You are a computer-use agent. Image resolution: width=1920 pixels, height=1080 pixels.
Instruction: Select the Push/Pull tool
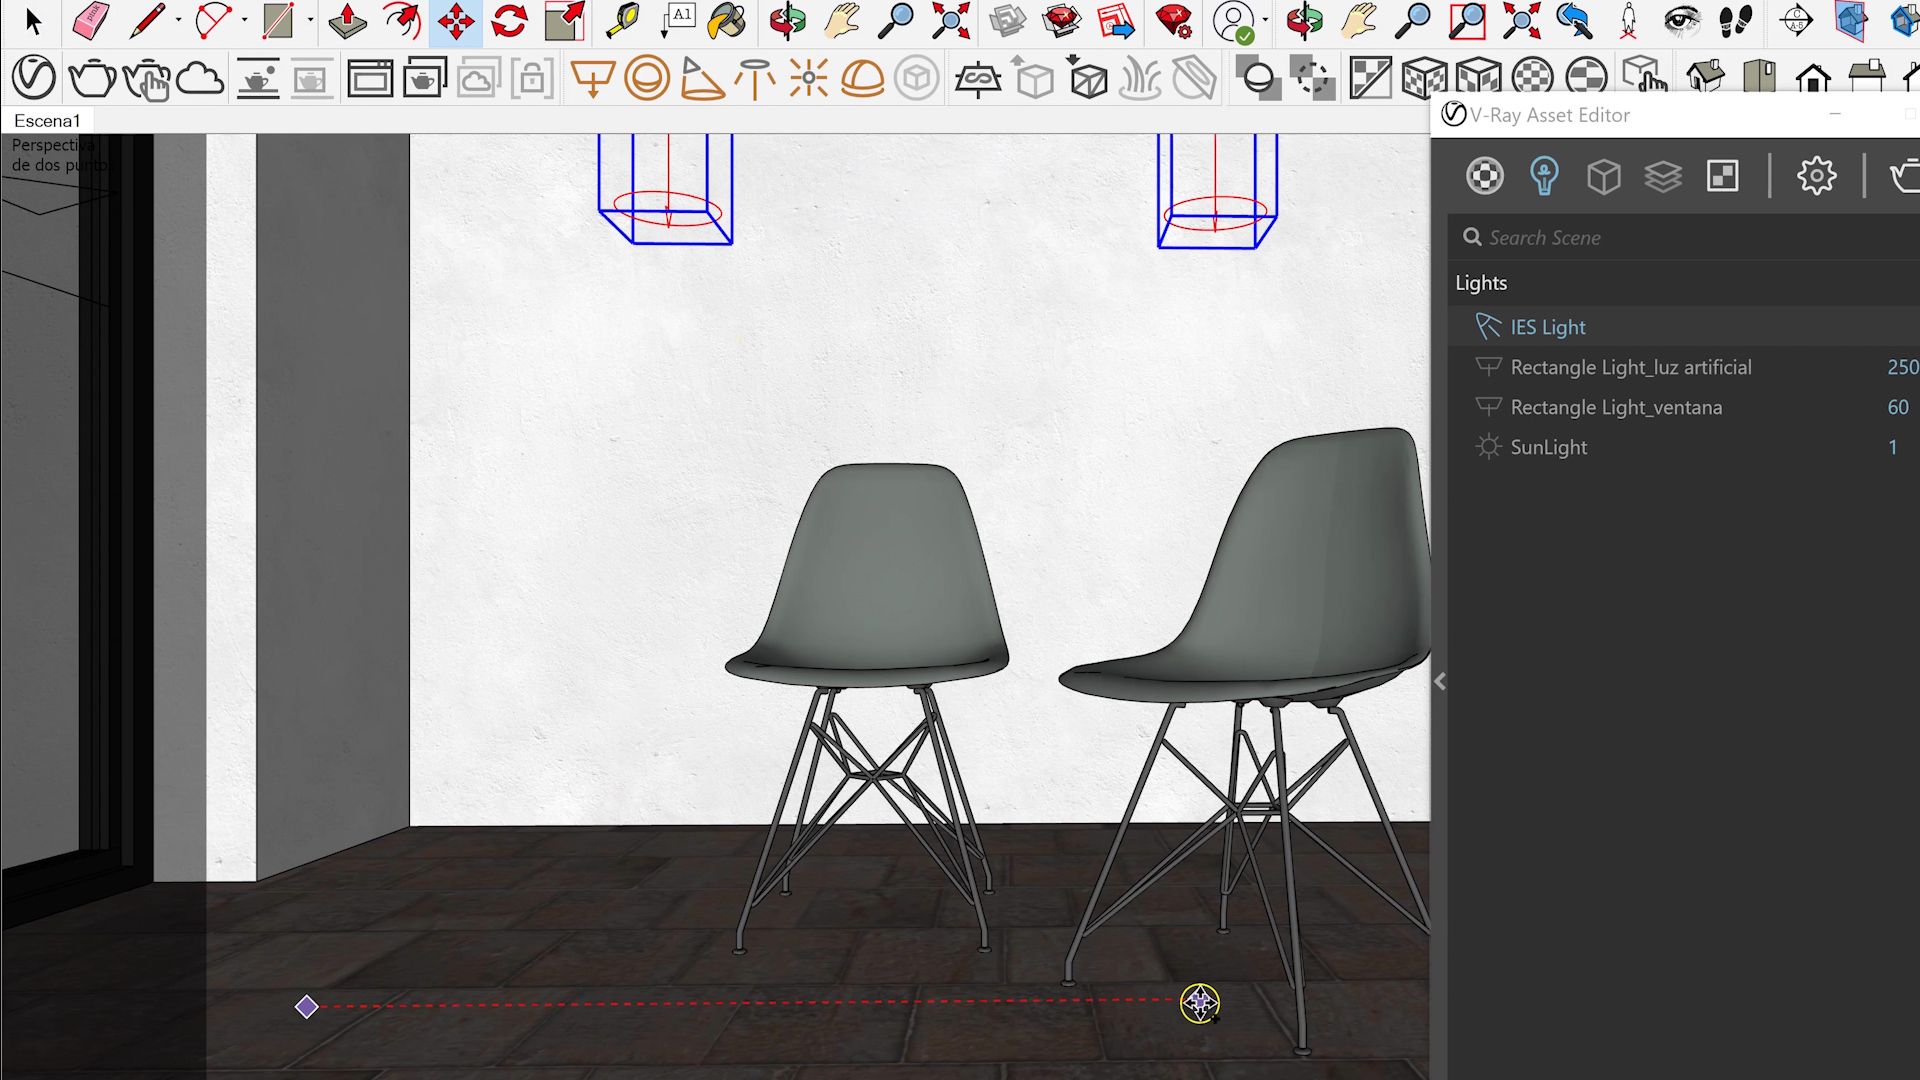tap(347, 20)
